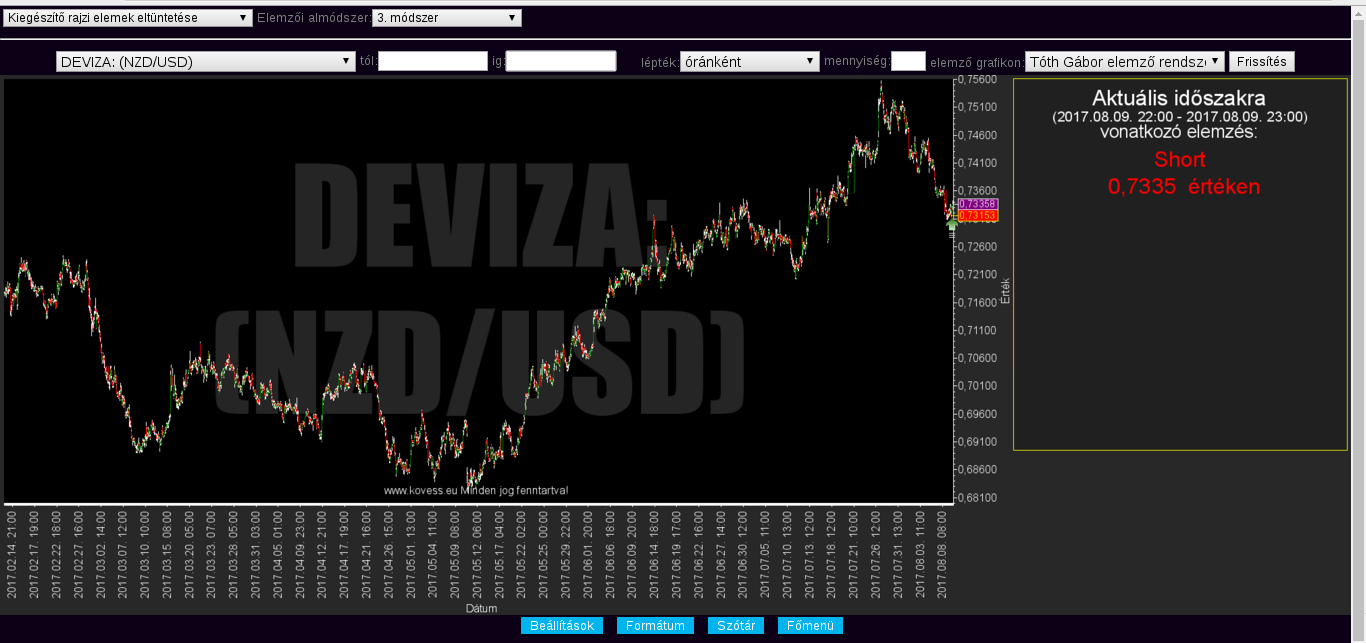Click the red 'Short' analysis signal text
The width and height of the screenshot is (1366, 643).
[x=1179, y=160]
